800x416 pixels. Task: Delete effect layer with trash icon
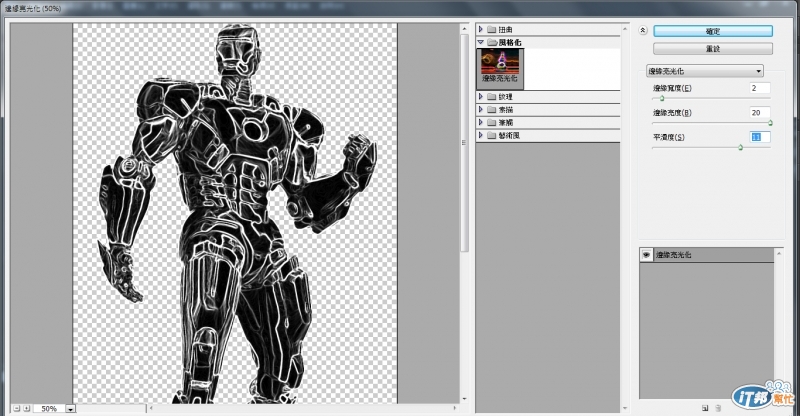pos(718,408)
